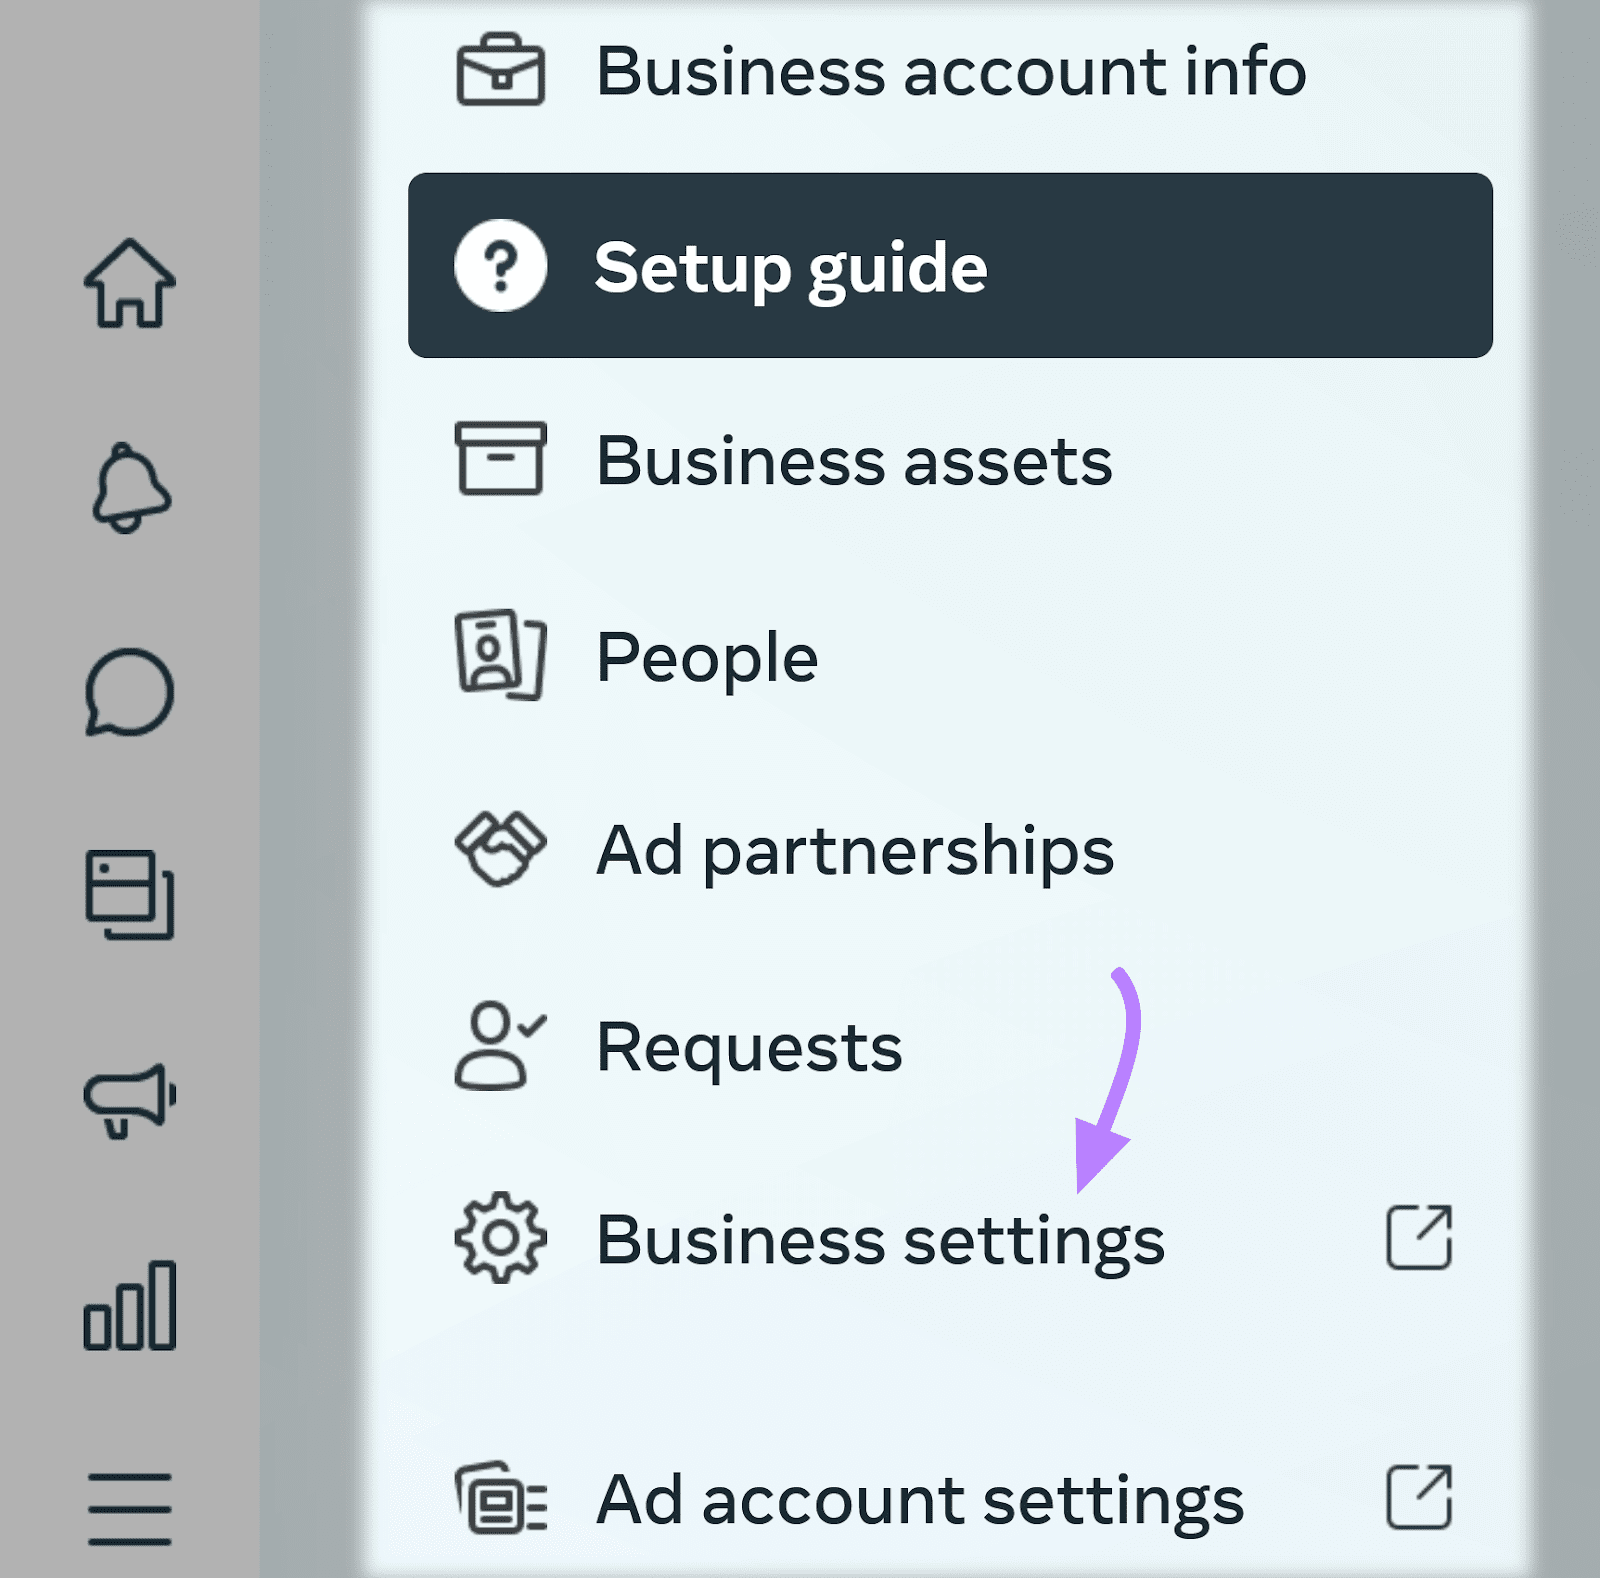1600x1578 pixels.
Task: Open Ad partnerships
Action: point(853,850)
